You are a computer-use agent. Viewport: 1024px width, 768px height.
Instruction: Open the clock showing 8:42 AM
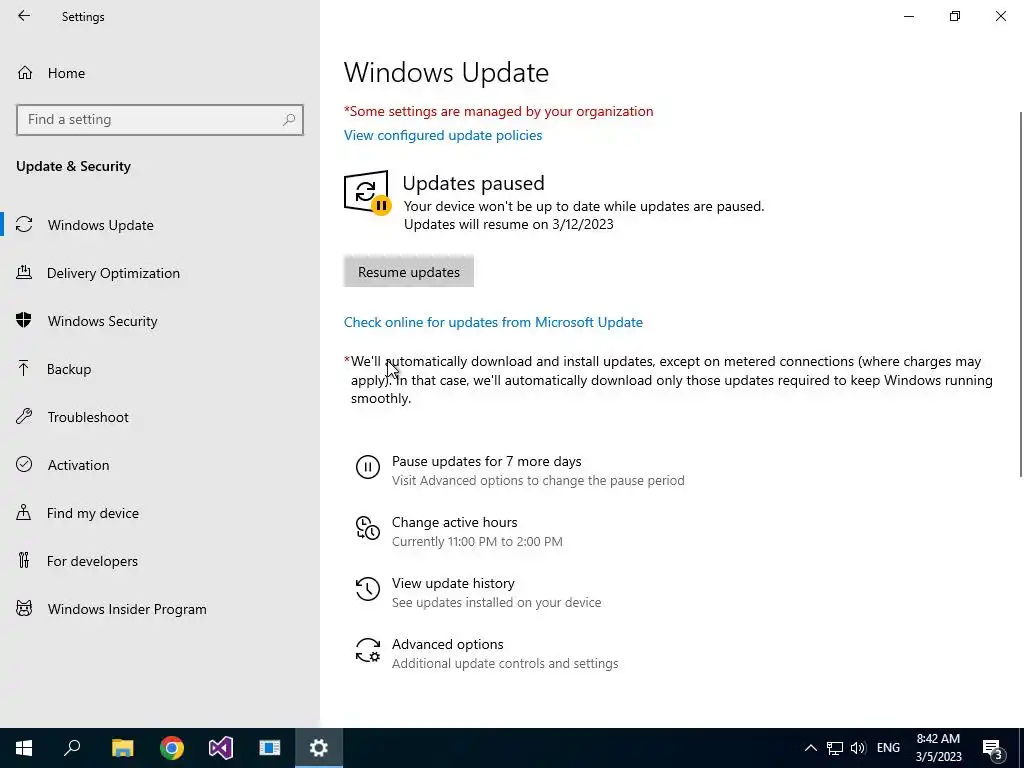(x=938, y=748)
